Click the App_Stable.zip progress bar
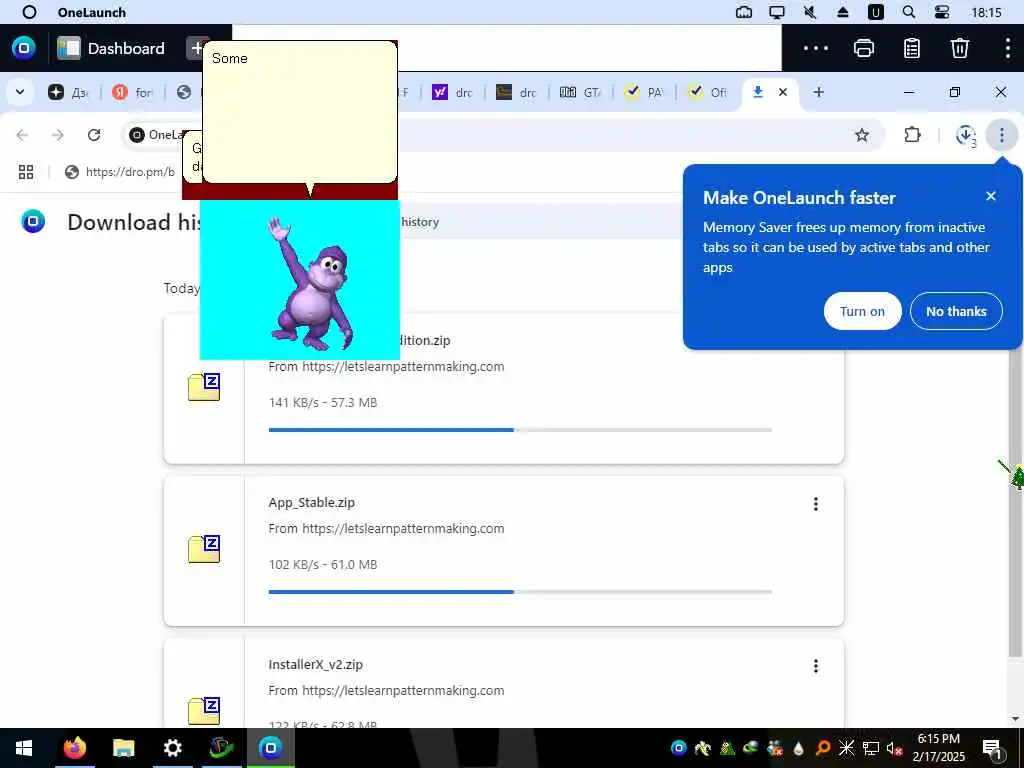This screenshot has height=768, width=1024. [520, 592]
